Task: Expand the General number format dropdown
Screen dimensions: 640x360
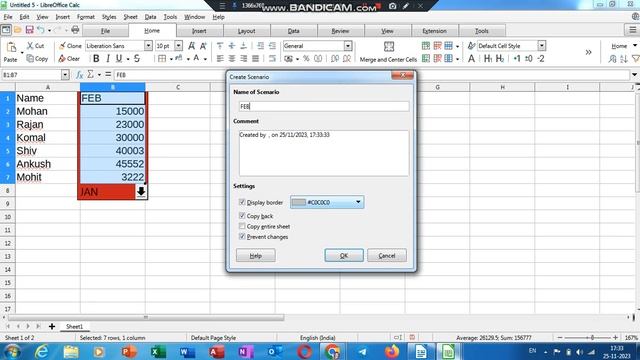Action: (348, 46)
